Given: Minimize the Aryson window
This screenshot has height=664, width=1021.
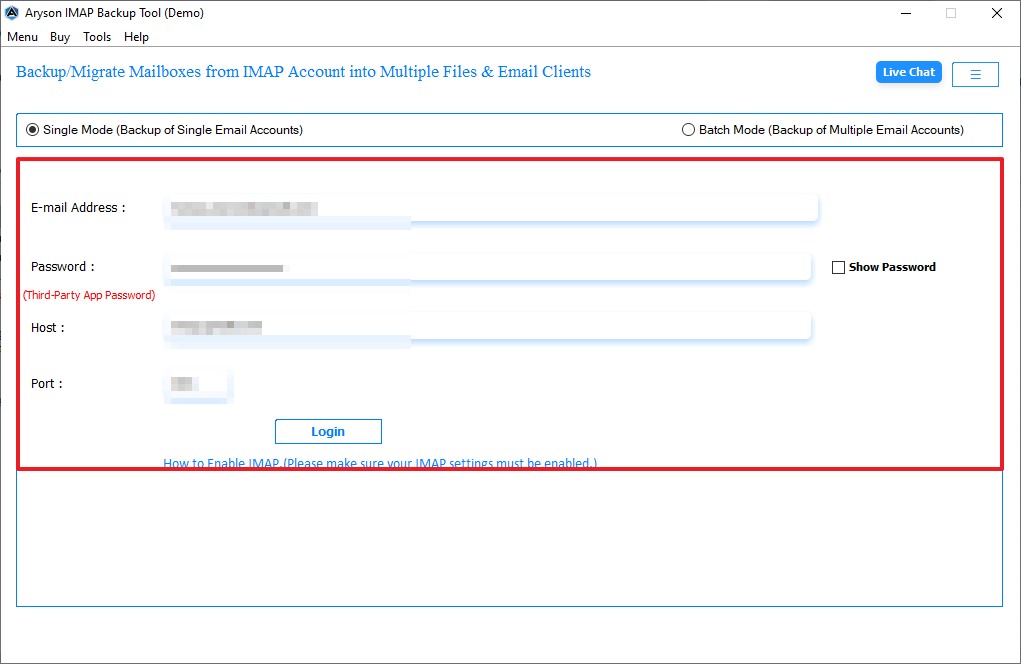Looking at the screenshot, I should click(906, 13).
